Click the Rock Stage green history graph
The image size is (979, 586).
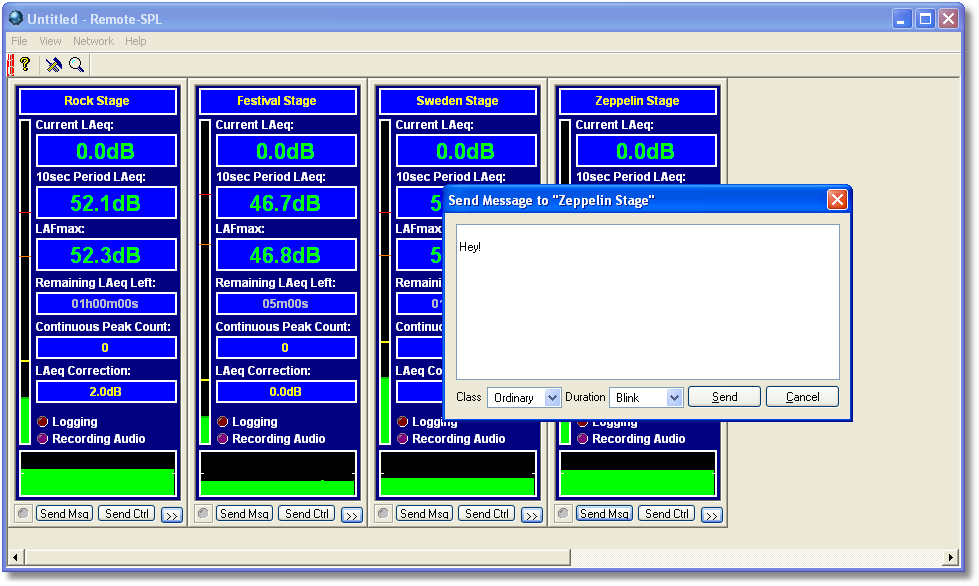coord(98,474)
